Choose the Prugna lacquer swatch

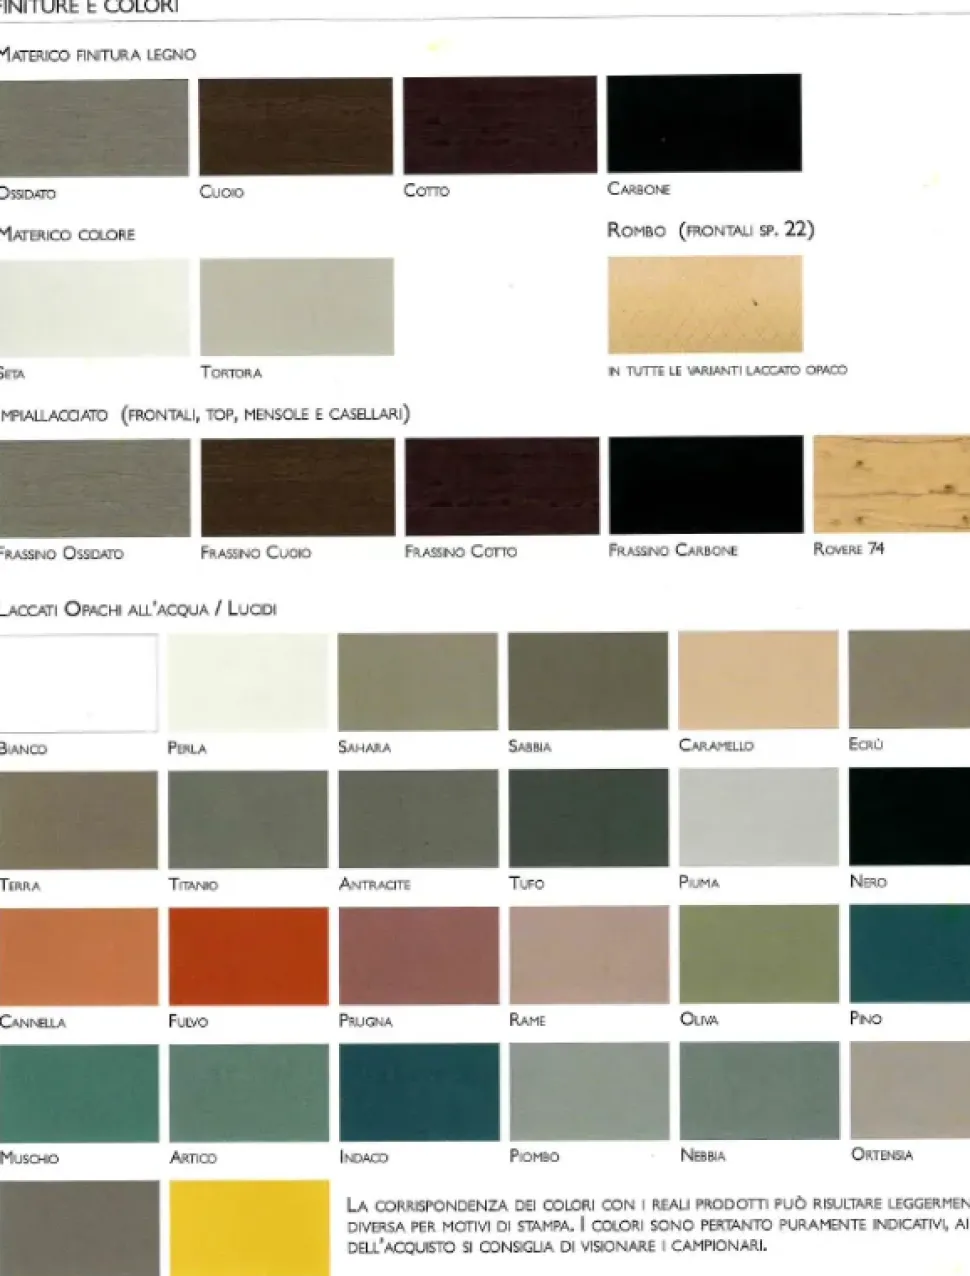pyautogui.click(x=419, y=955)
